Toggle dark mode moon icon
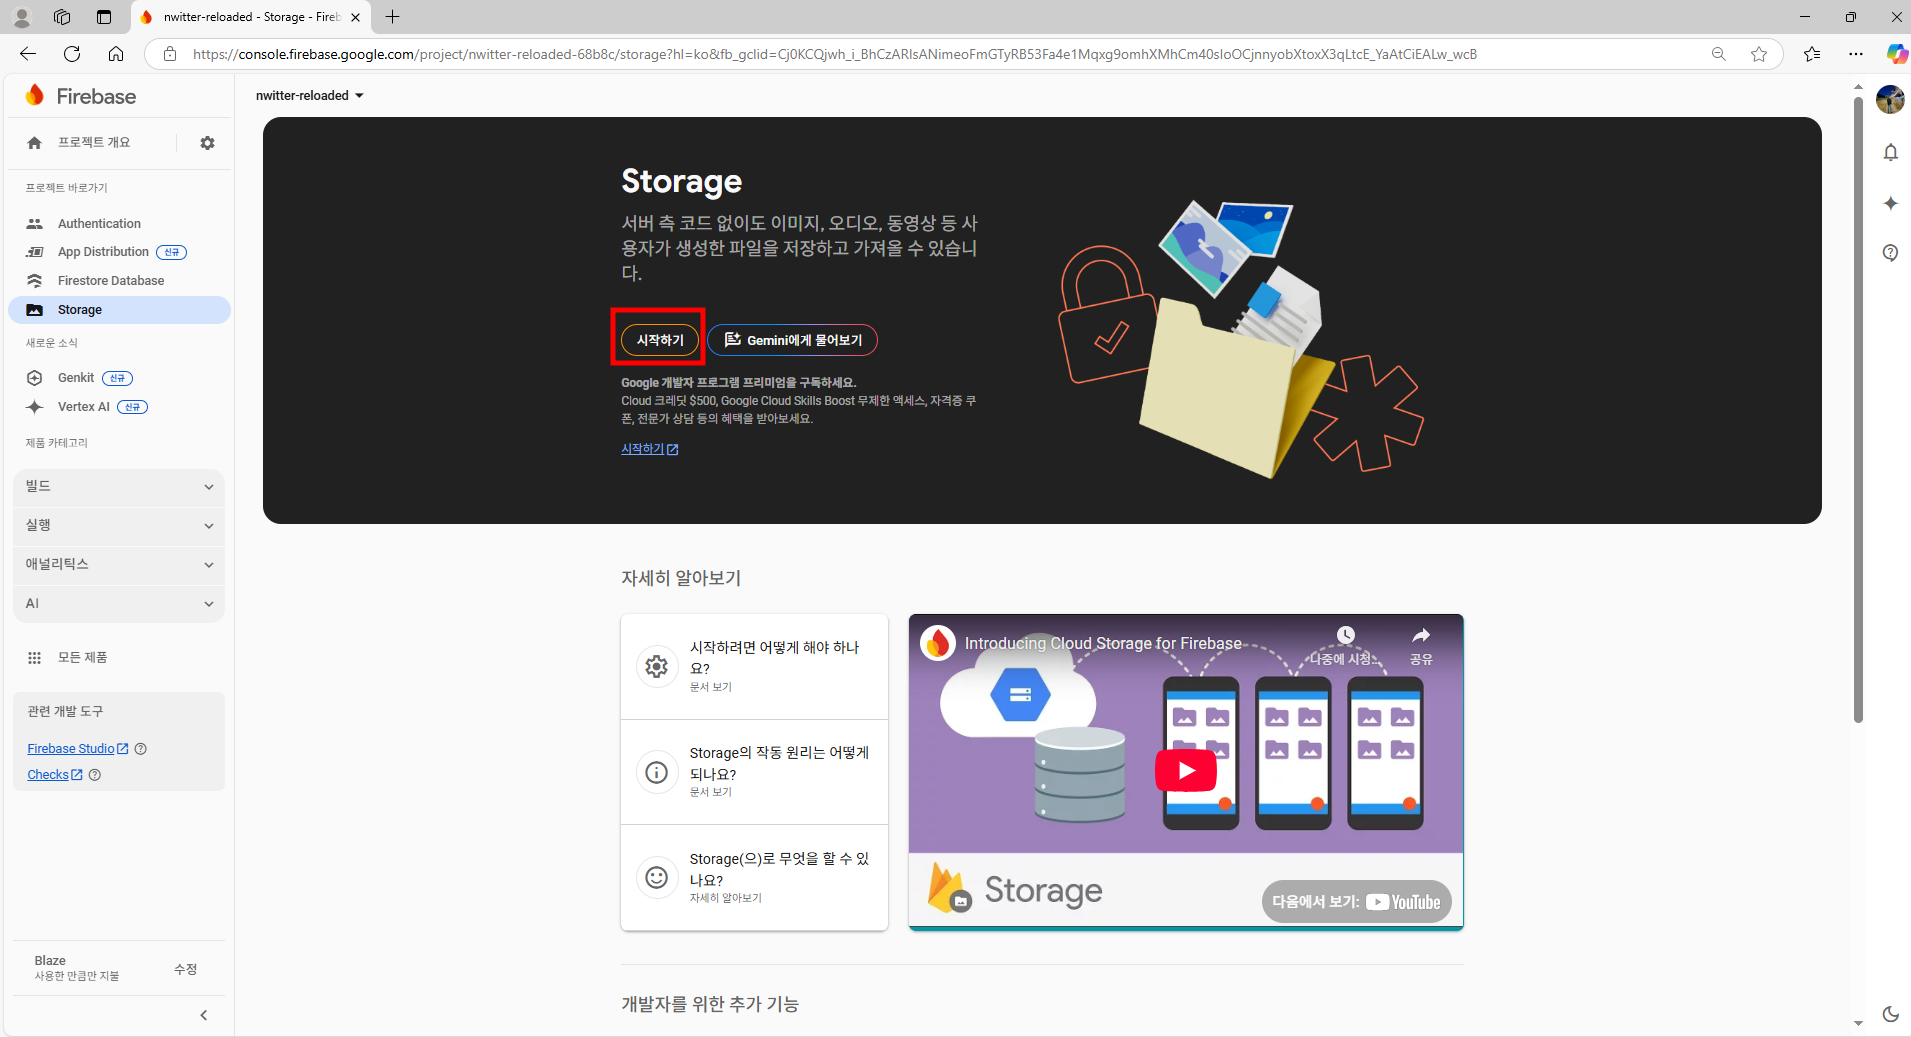1911x1037 pixels. (x=1890, y=1014)
